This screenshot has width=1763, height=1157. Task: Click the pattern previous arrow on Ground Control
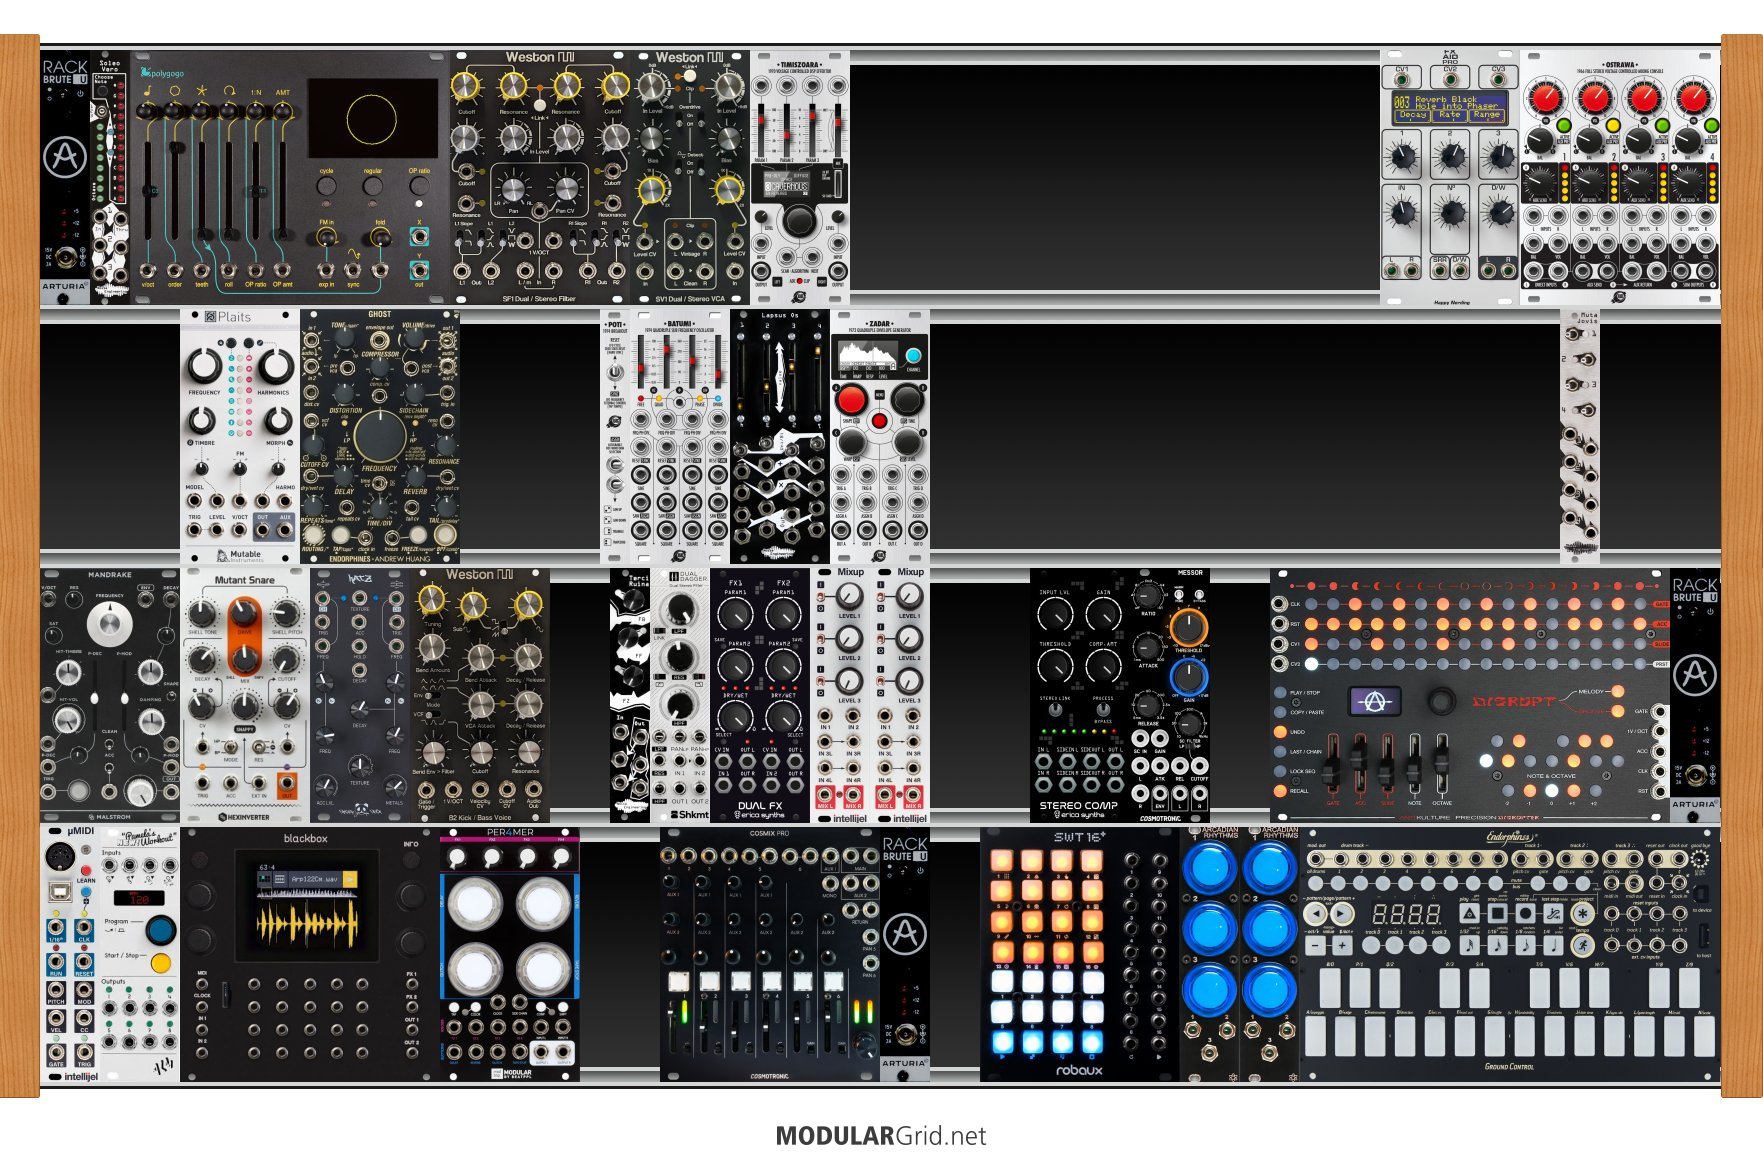coord(1315,913)
